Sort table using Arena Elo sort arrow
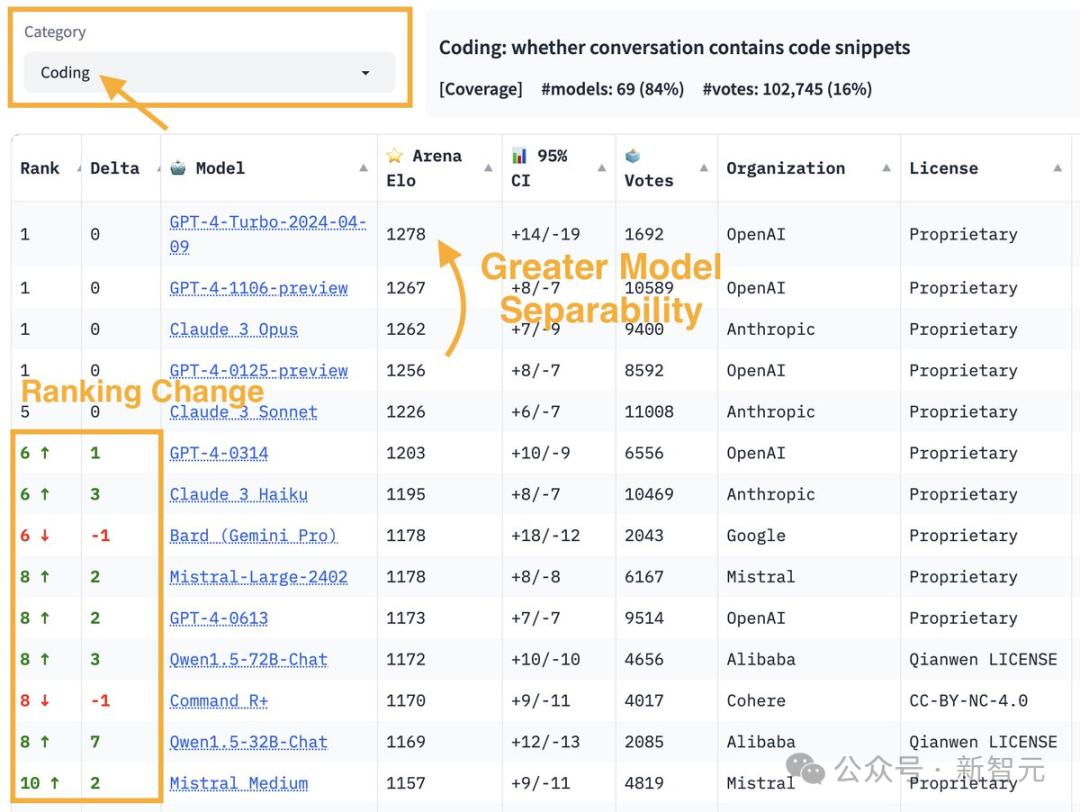This screenshot has width=1080, height=812. 488,168
